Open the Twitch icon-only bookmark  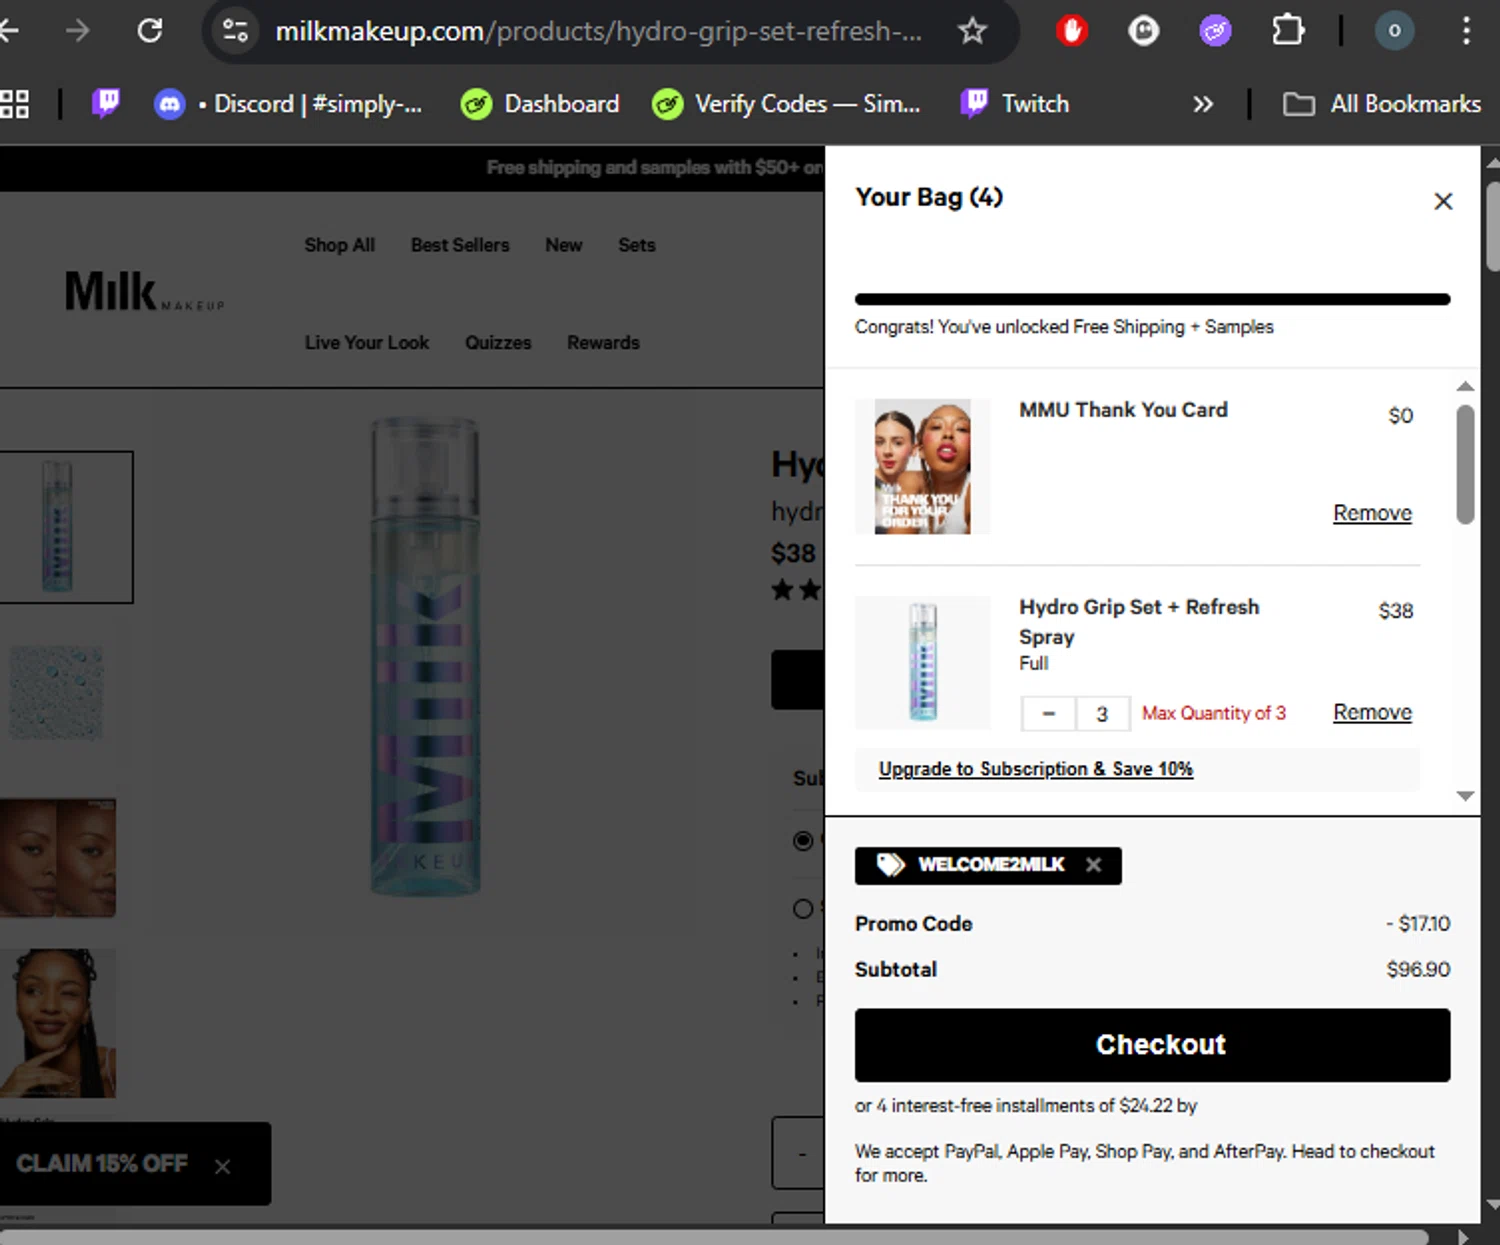105,103
